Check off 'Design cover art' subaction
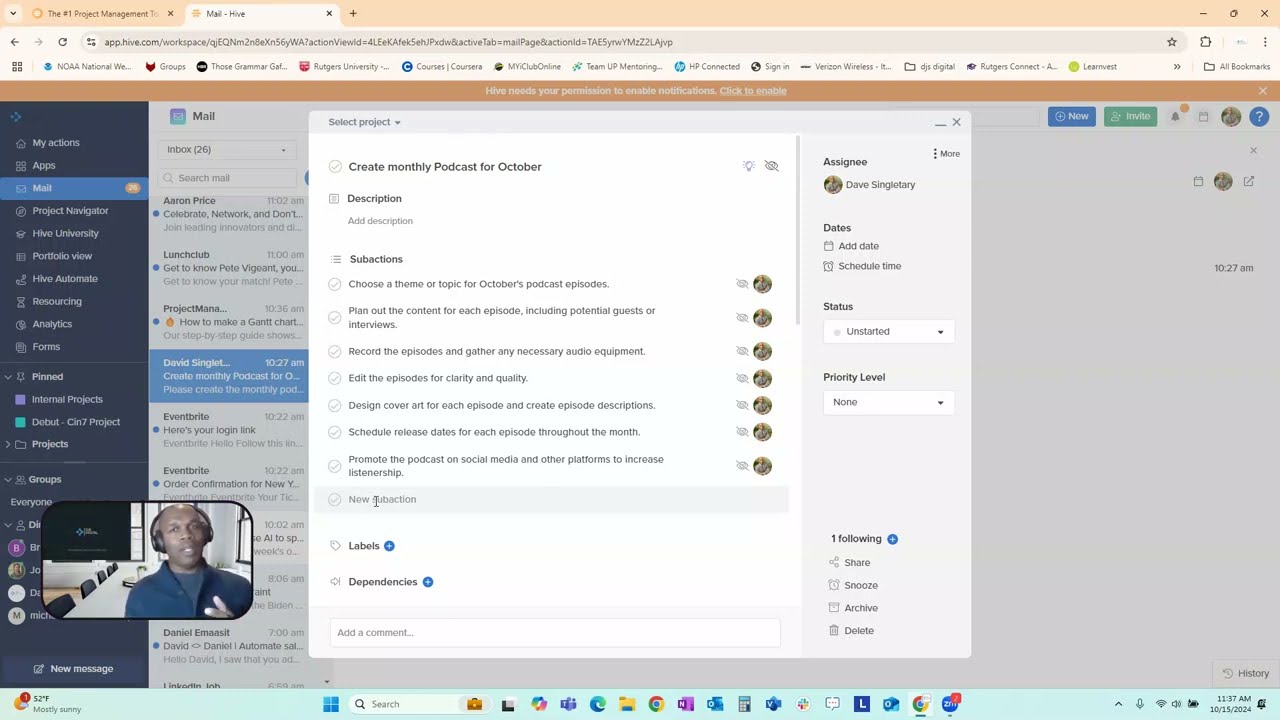 (x=335, y=405)
